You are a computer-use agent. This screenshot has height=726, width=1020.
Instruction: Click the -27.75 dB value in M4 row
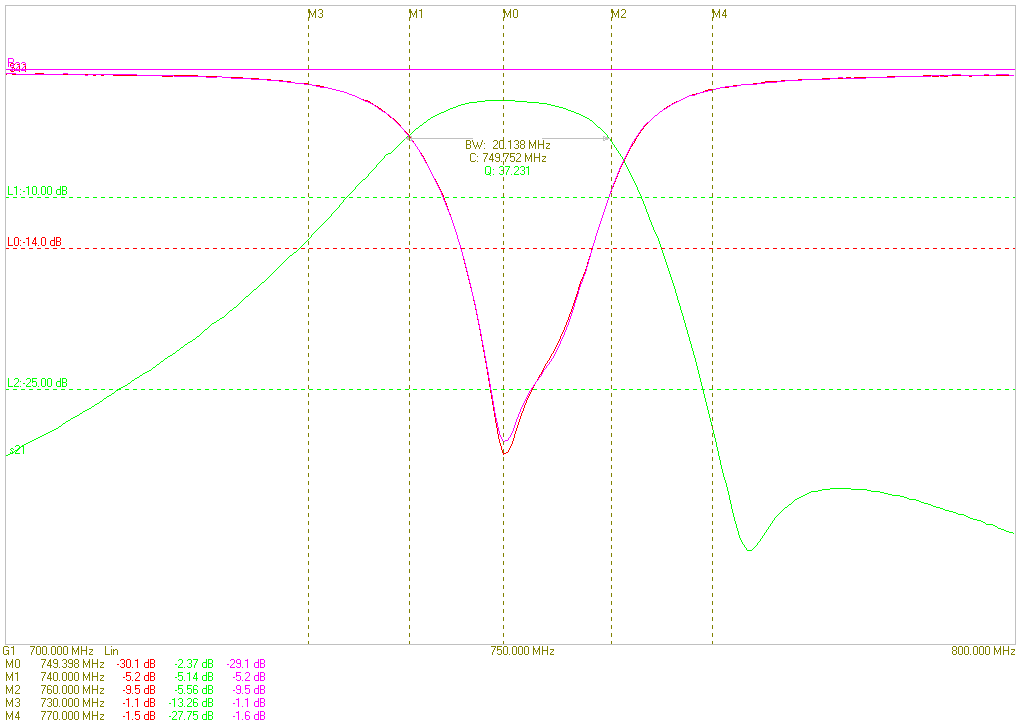[x=191, y=716]
